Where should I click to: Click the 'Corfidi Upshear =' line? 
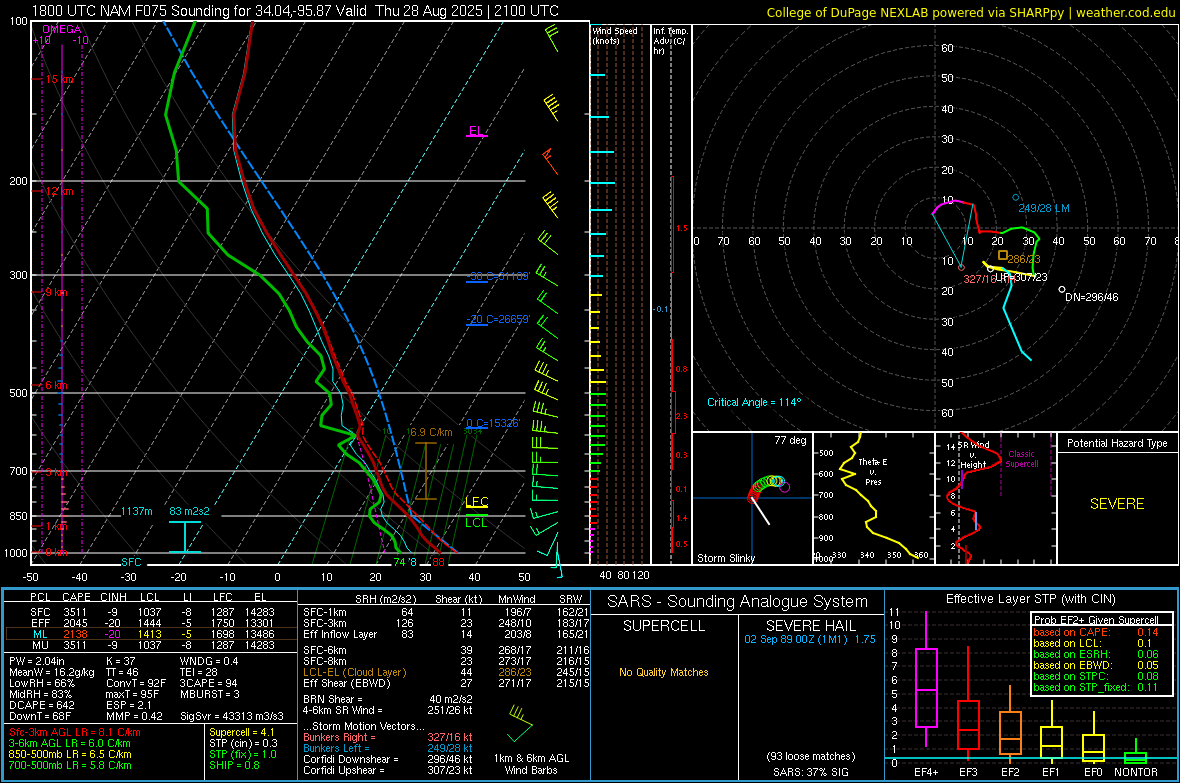click(388, 770)
